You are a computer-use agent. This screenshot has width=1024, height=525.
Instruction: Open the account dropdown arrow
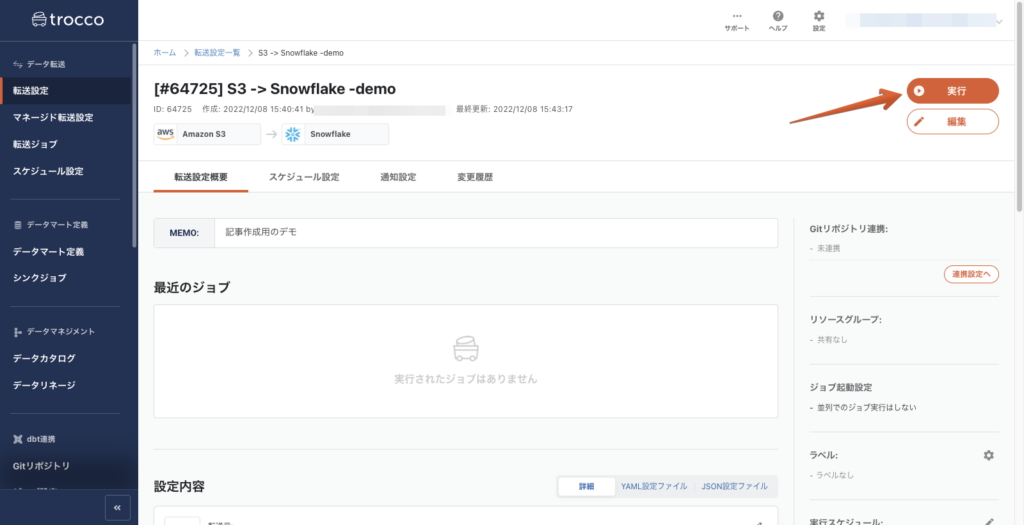998,21
